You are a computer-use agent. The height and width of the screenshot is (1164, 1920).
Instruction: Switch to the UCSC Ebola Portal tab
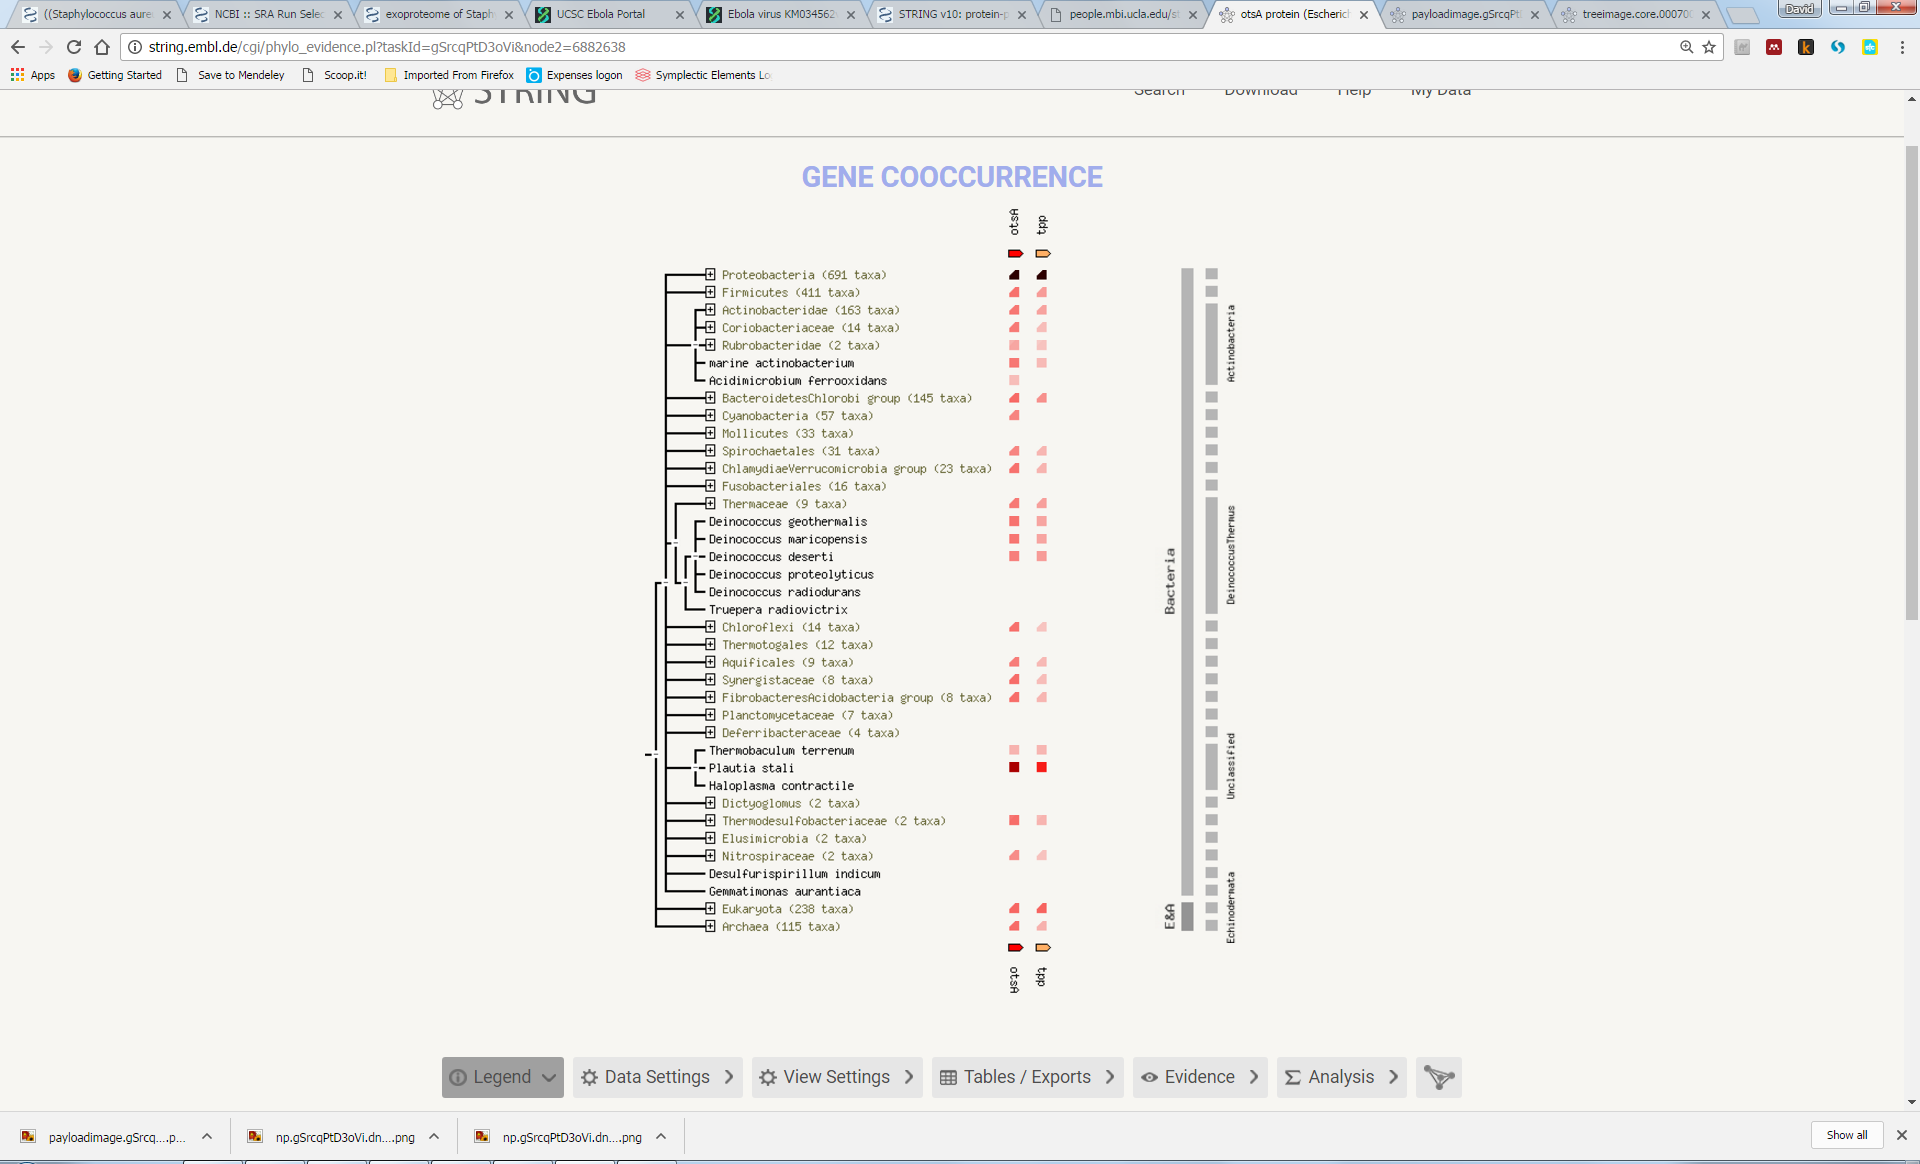tap(600, 14)
